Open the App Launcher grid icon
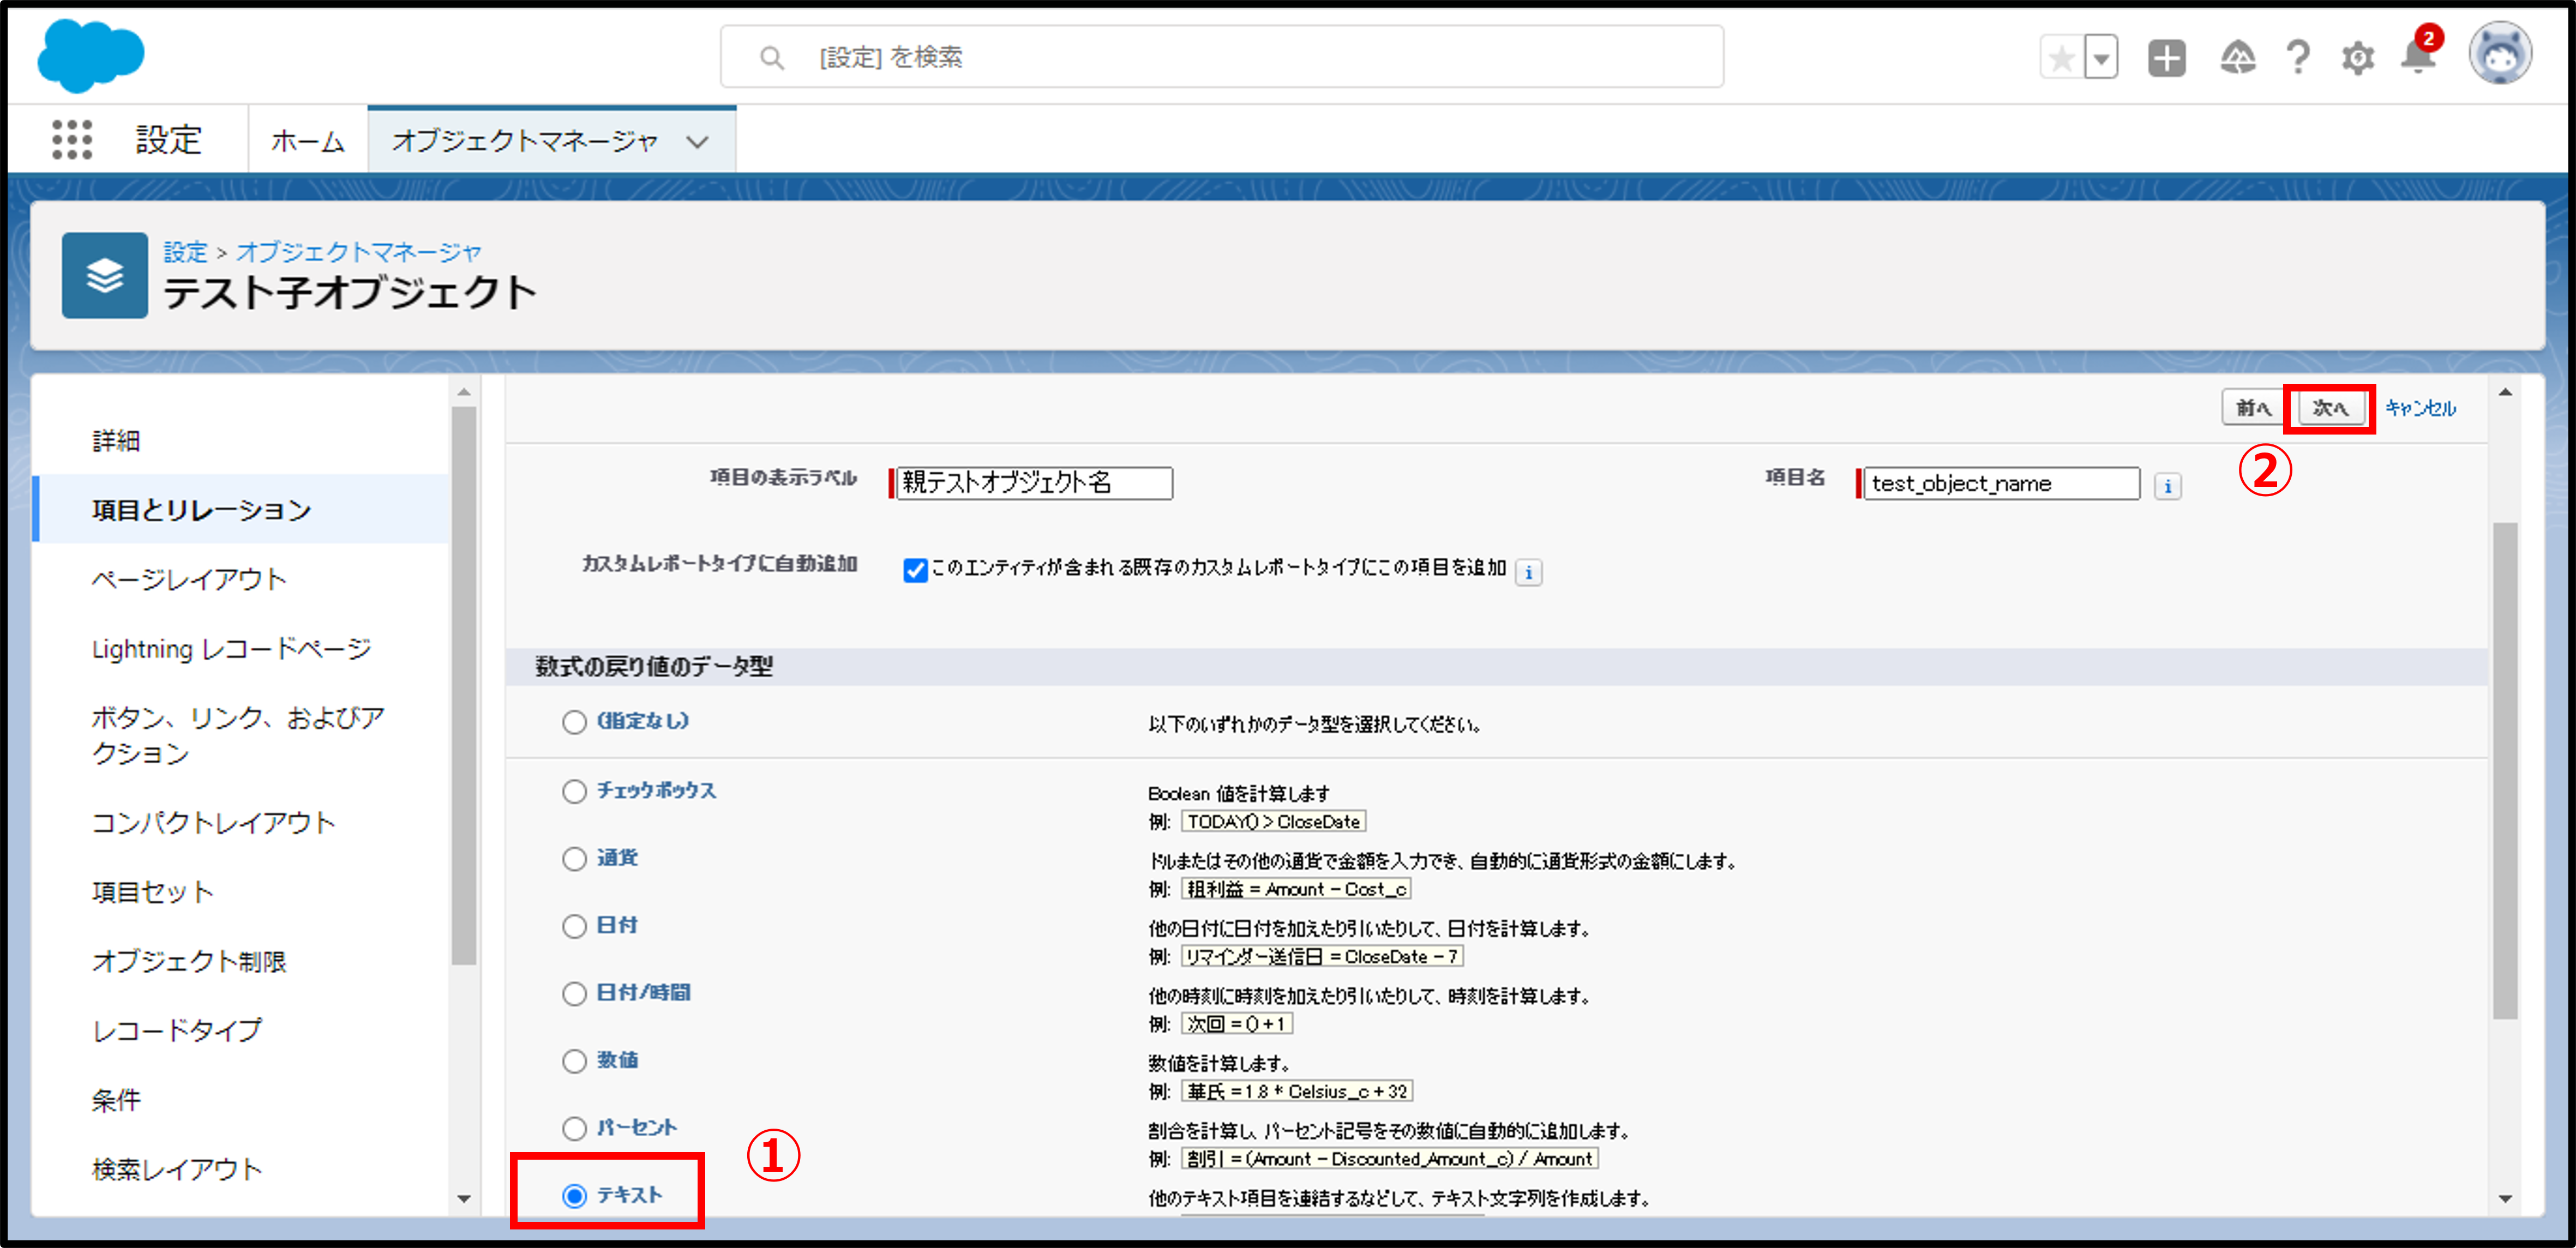Image resolution: width=2576 pixels, height=1248 pixels. [72, 139]
